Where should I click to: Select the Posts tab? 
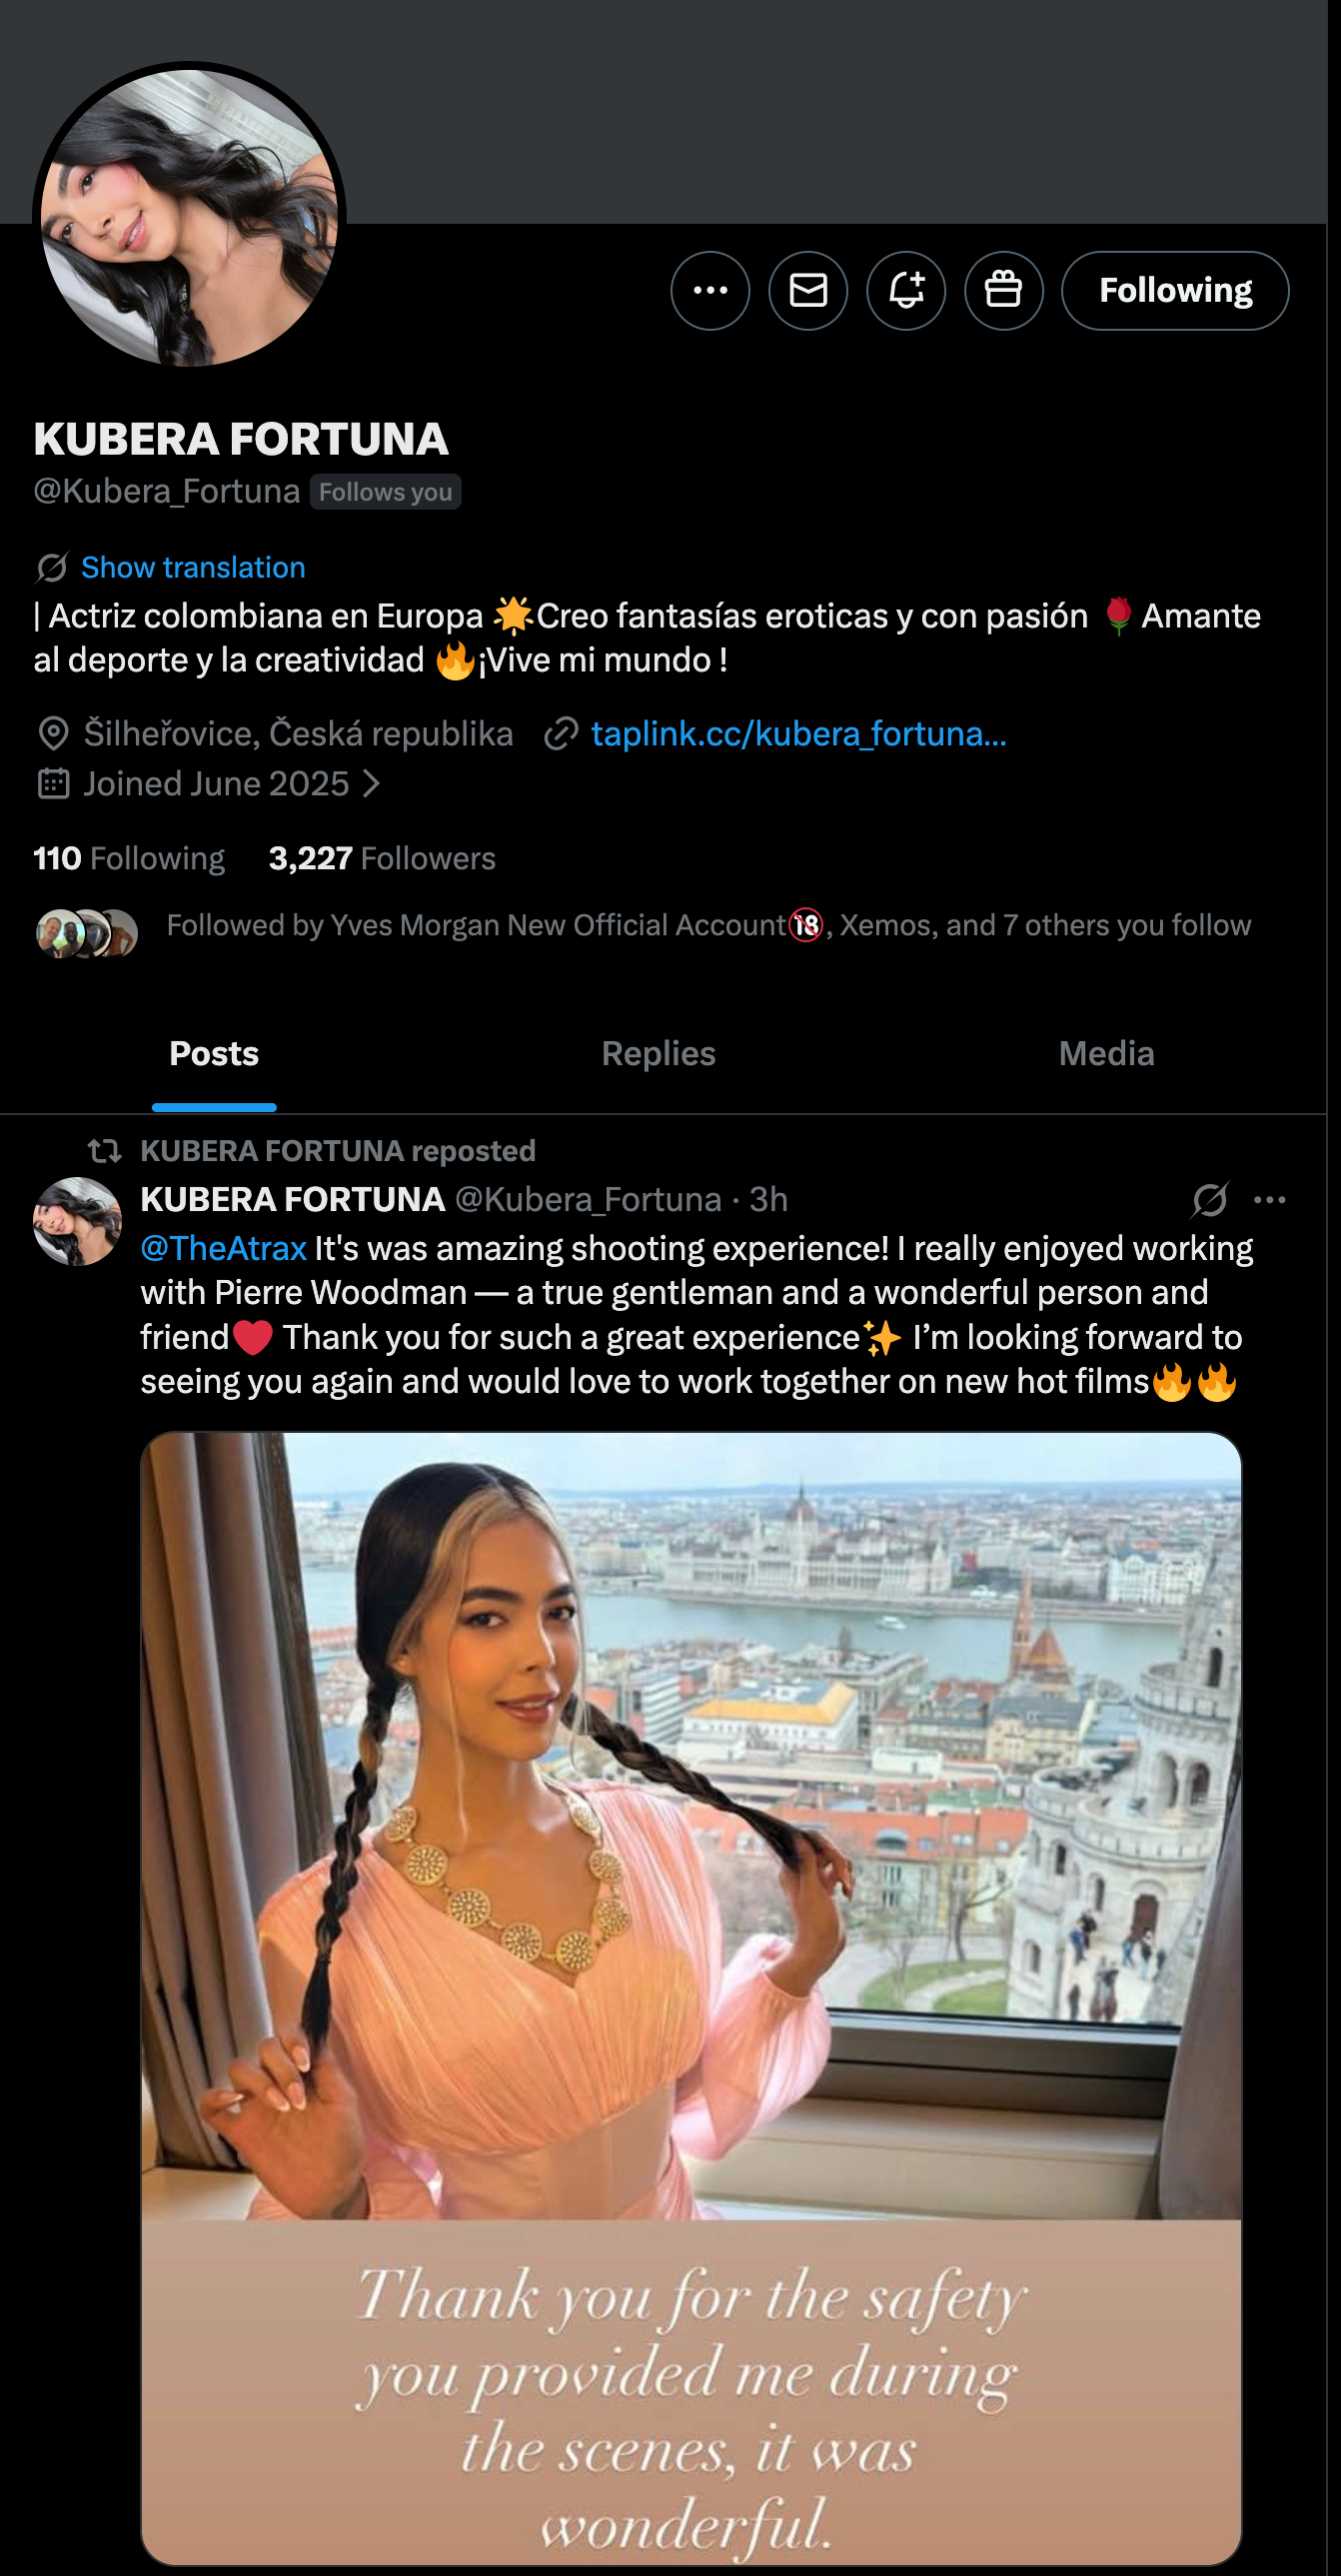pos(214,1054)
